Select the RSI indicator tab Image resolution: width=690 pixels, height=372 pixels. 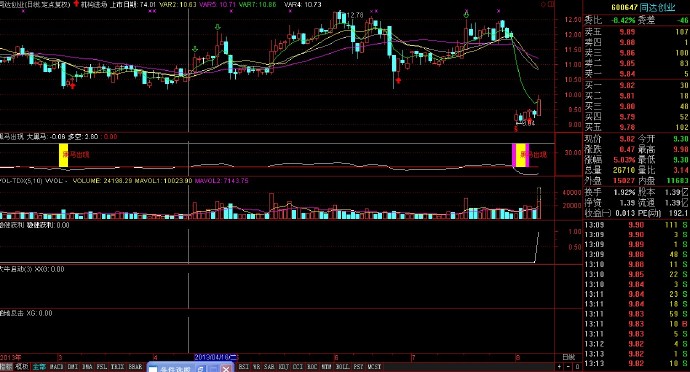click(243, 367)
